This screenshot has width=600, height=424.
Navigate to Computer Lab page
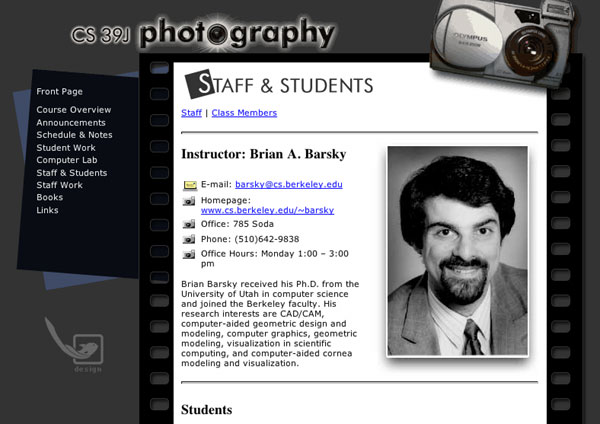click(x=67, y=160)
